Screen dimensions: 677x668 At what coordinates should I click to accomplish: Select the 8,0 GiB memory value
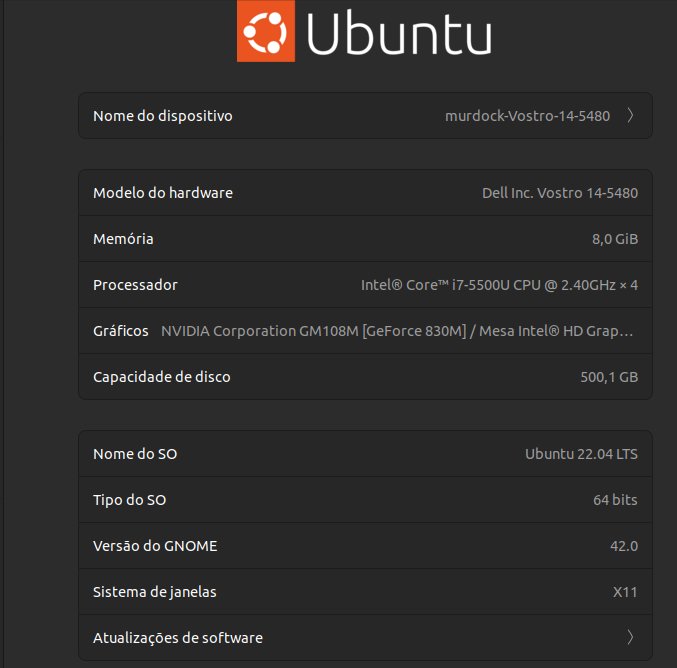[x=615, y=239]
